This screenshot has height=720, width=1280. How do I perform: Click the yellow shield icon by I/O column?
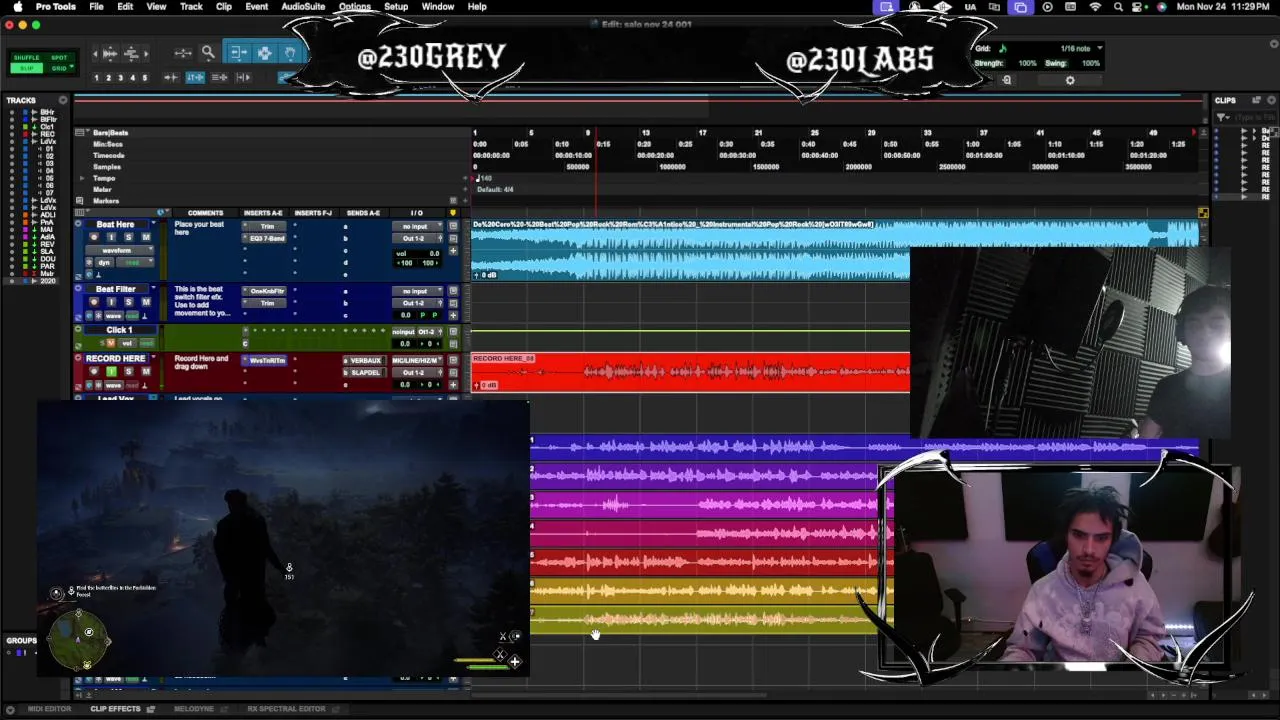click(x=453, y=213)
